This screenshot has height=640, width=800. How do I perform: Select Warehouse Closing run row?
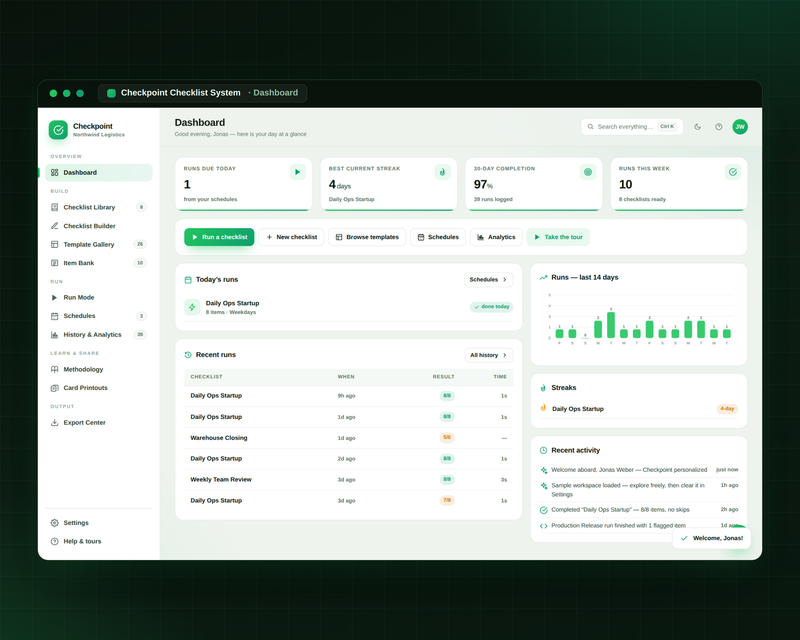[x=348, y=438]
